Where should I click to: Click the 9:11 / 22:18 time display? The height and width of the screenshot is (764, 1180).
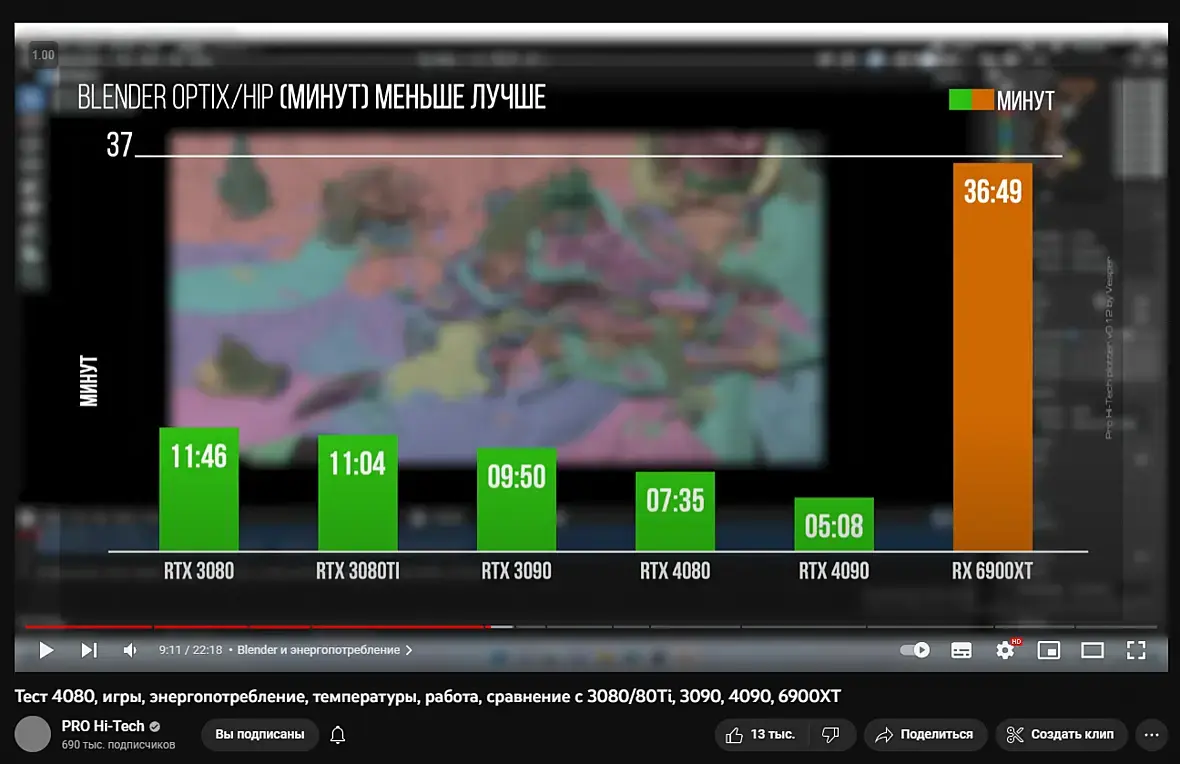pos(190,650)
